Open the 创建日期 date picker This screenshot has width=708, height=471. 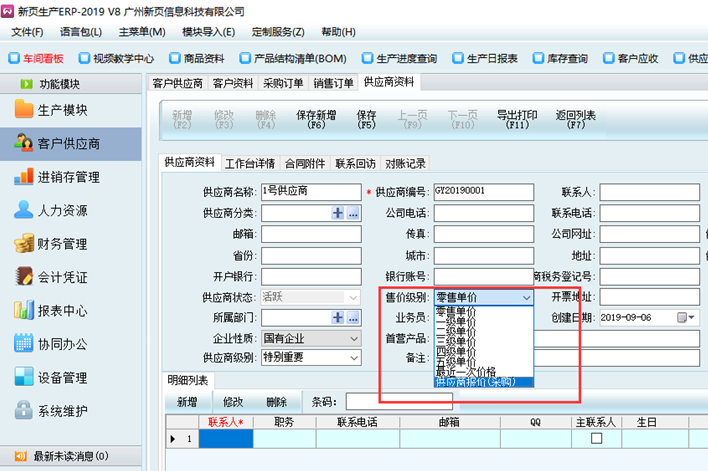point(686,318)
